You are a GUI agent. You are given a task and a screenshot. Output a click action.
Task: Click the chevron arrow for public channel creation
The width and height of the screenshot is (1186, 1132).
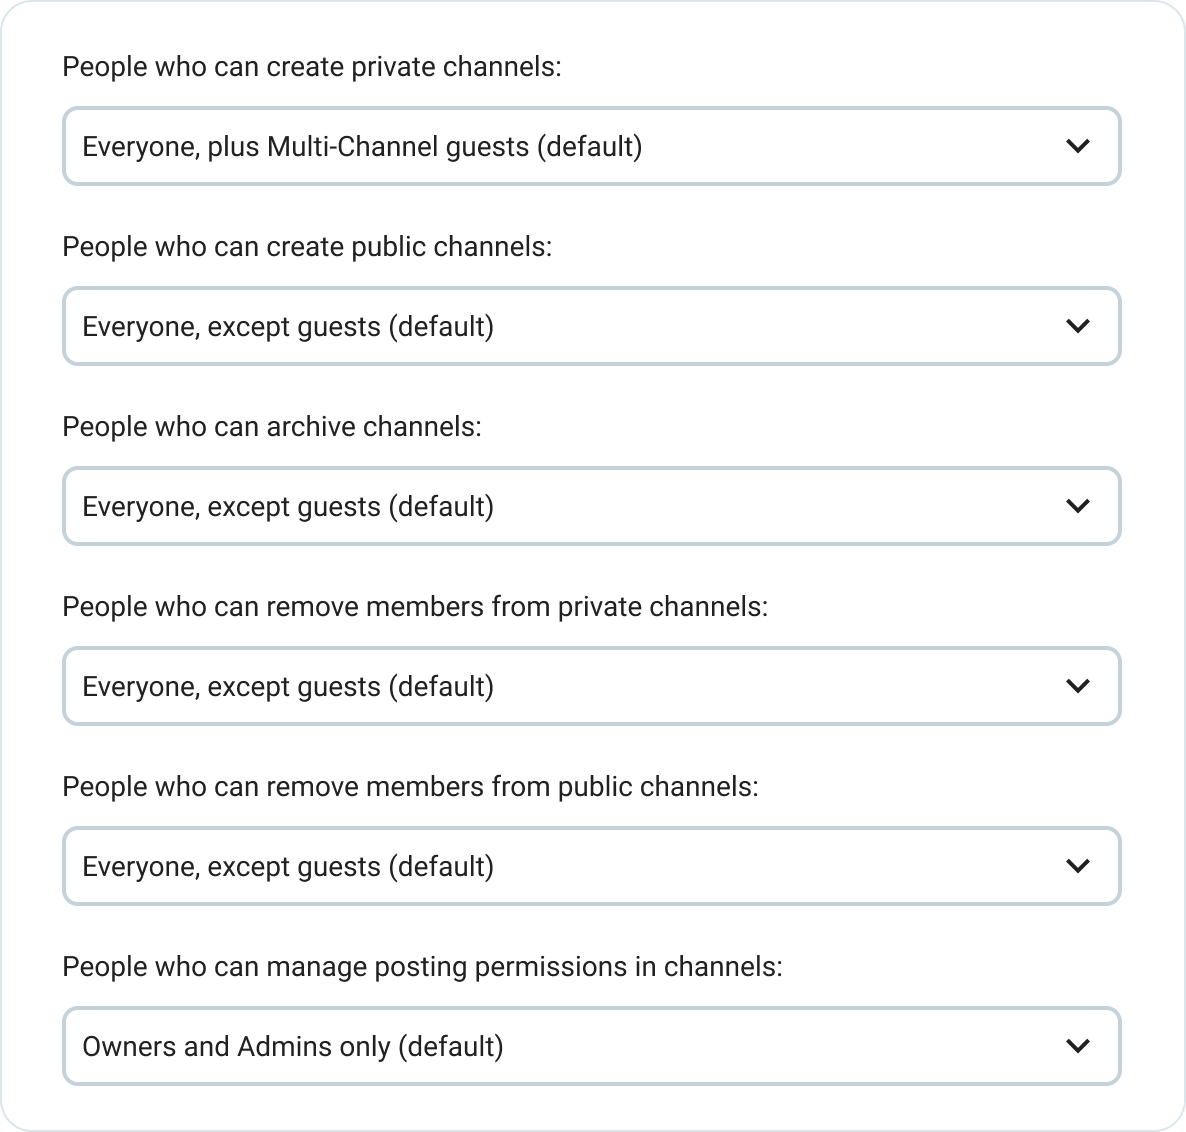point(1077,326)
